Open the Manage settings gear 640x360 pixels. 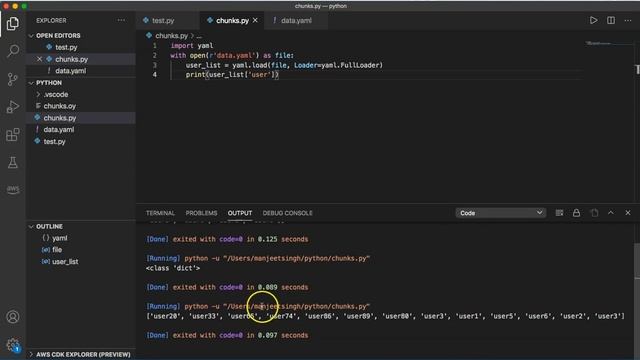click(13, 345)
